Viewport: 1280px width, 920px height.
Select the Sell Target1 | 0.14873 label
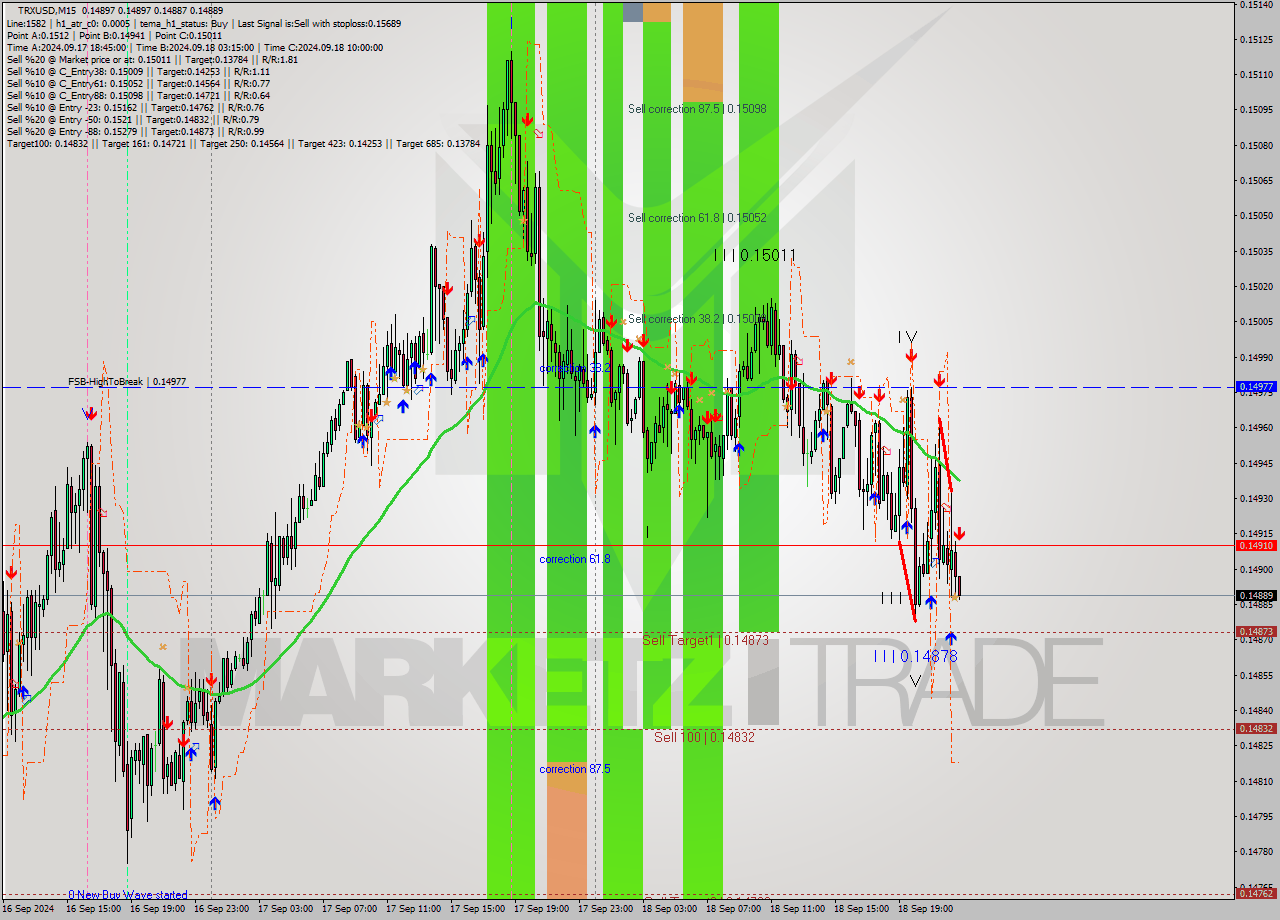pos(705,640)
